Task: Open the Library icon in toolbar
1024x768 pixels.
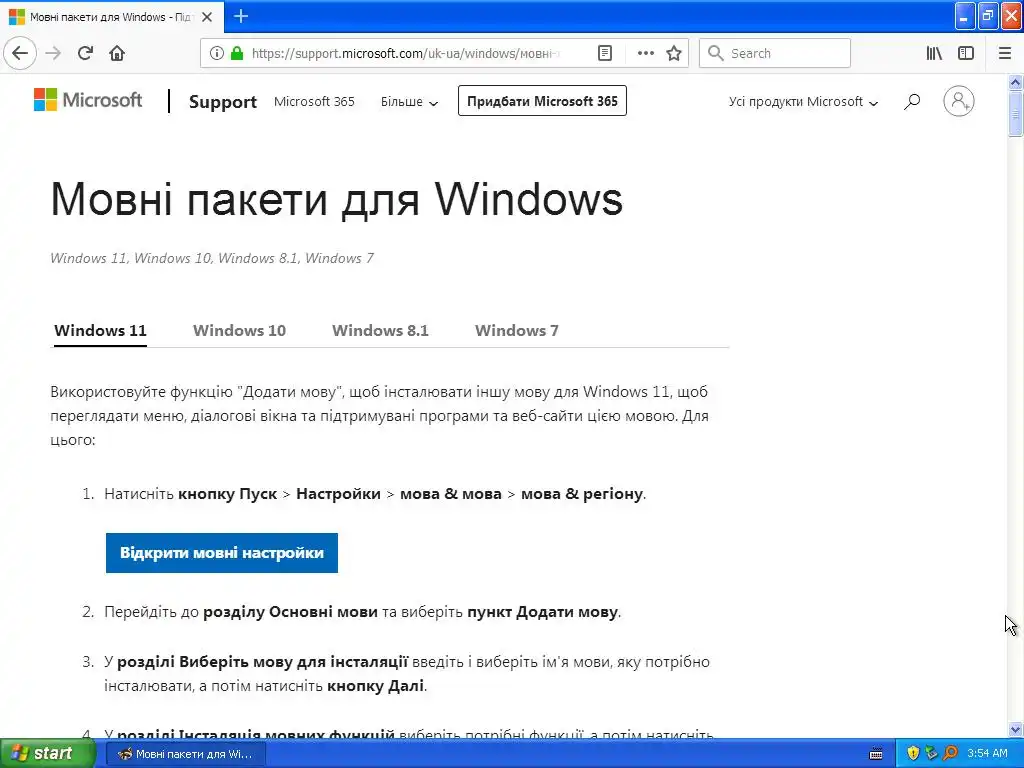Action: pos(934,53)
